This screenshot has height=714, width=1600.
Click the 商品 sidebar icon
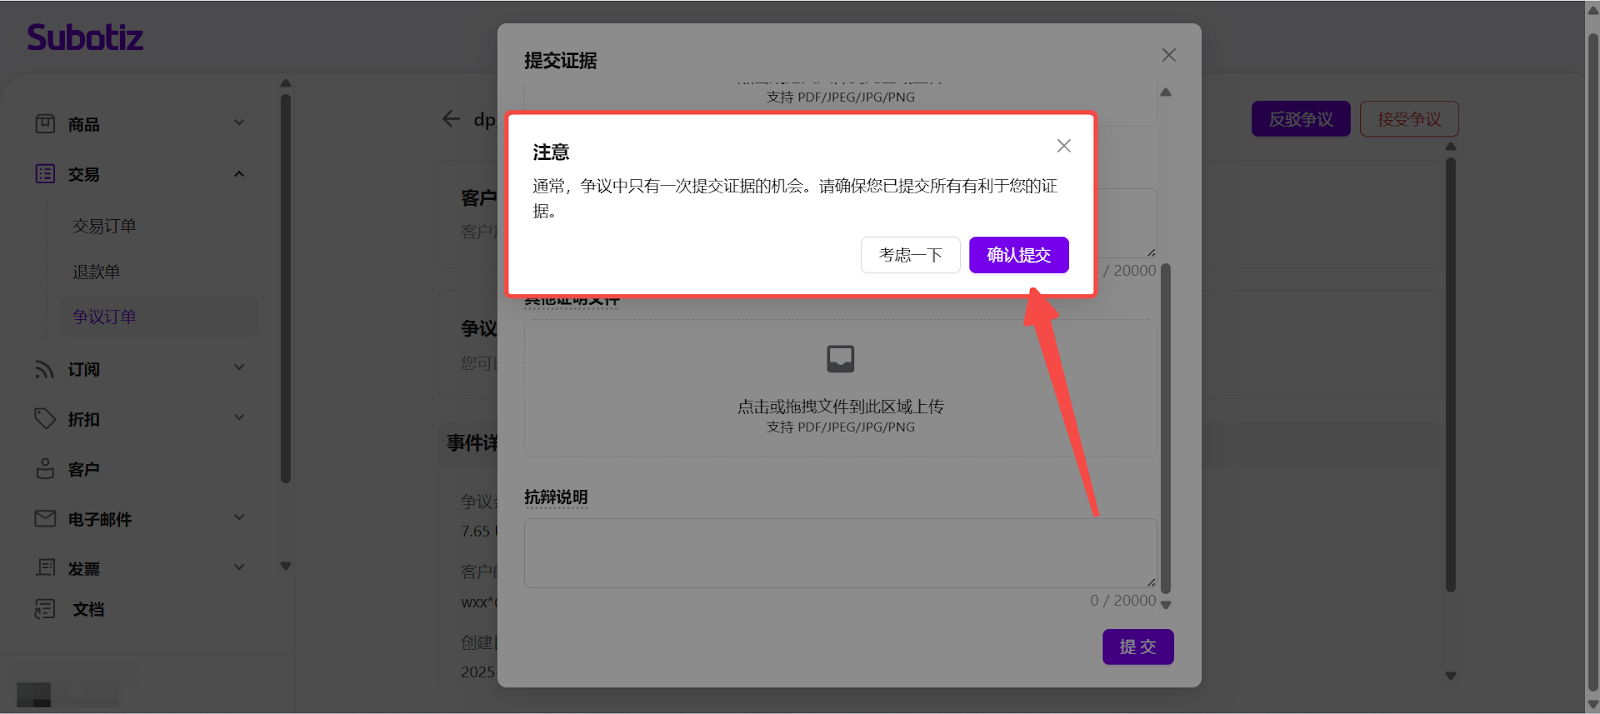pos(45,124)
